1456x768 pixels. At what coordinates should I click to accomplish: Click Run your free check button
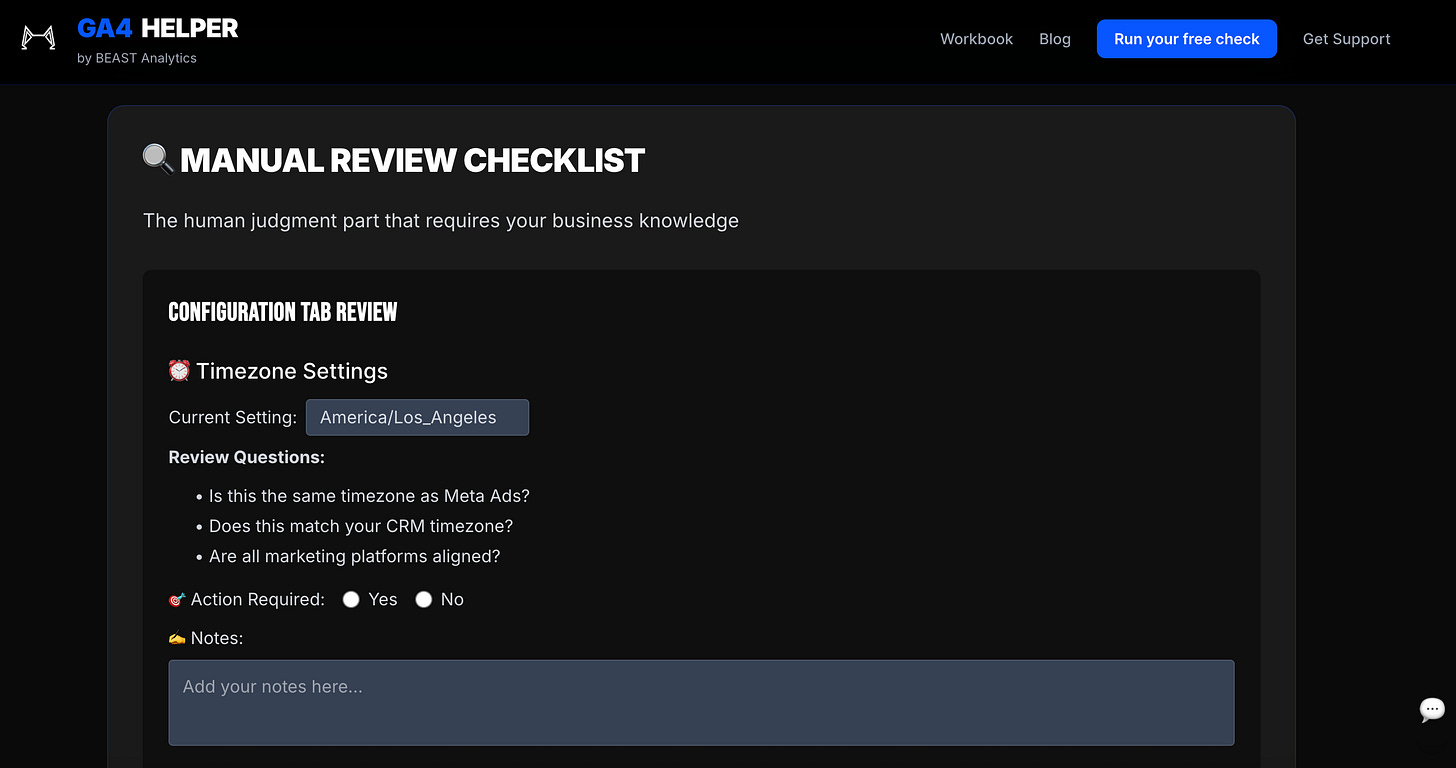(1187, 39)
